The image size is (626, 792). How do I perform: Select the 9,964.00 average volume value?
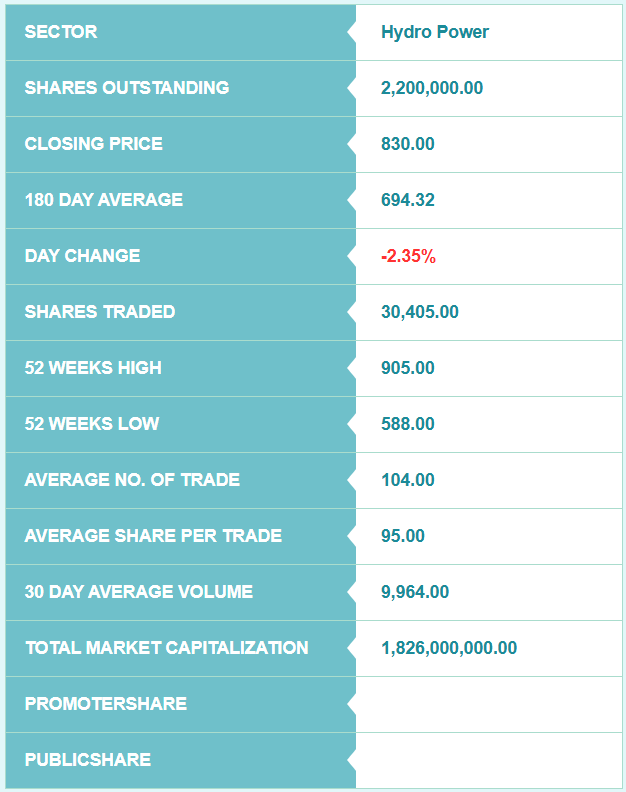[415, 592]
